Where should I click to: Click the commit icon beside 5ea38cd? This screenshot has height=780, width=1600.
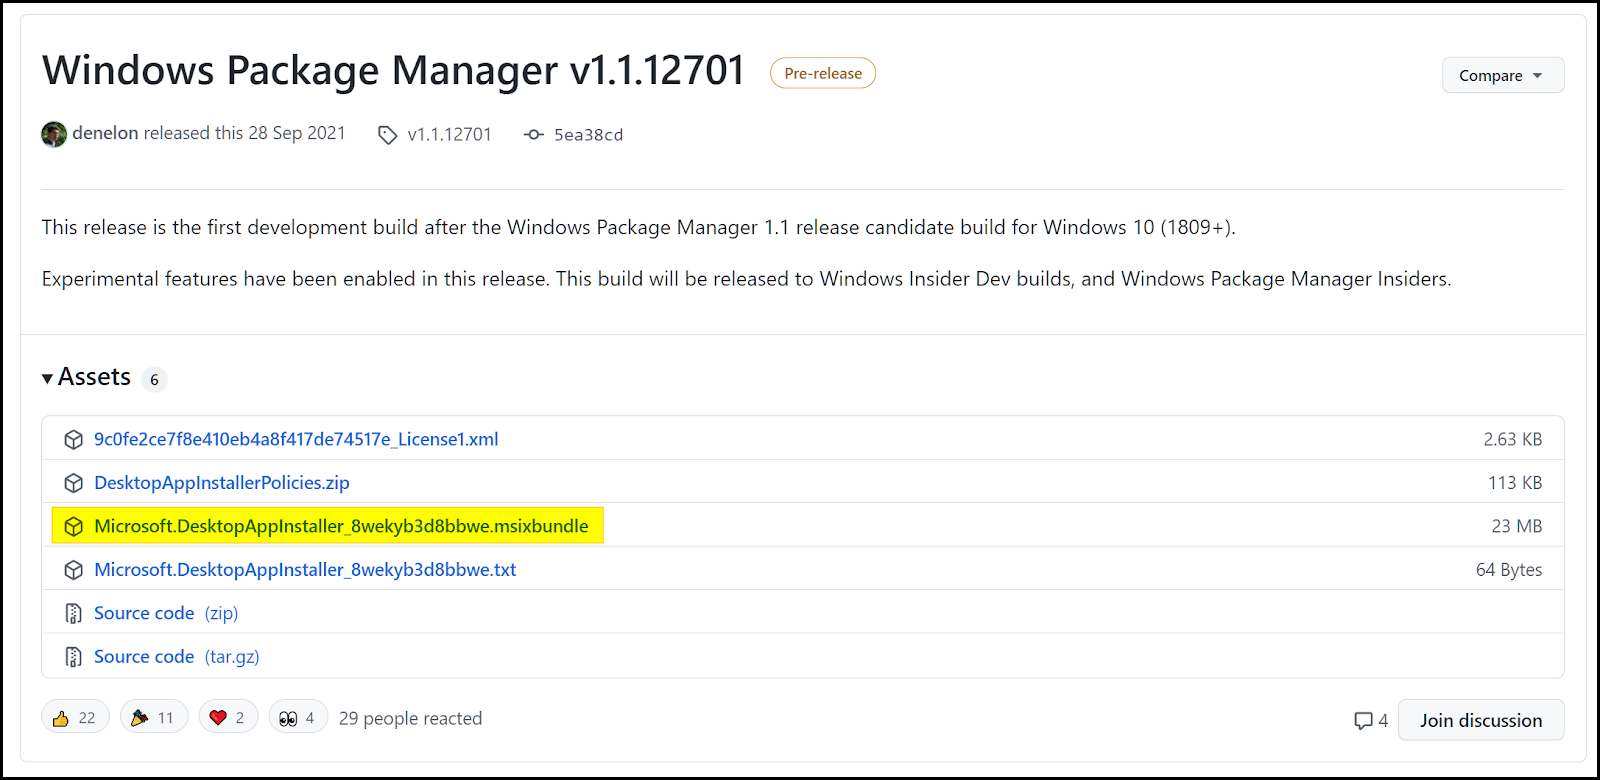[534, 135]
